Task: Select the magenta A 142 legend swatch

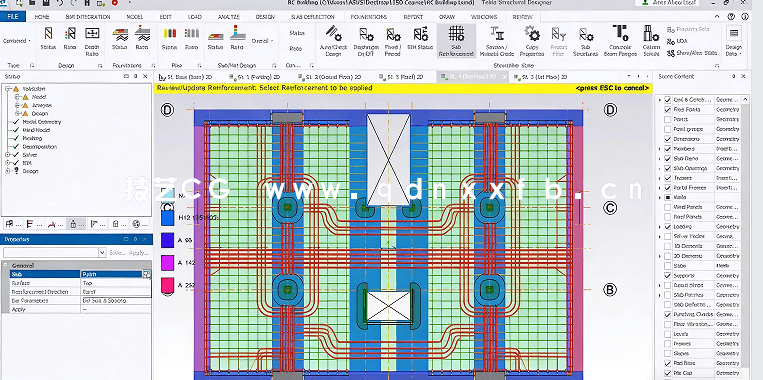Action: [167, 263]
